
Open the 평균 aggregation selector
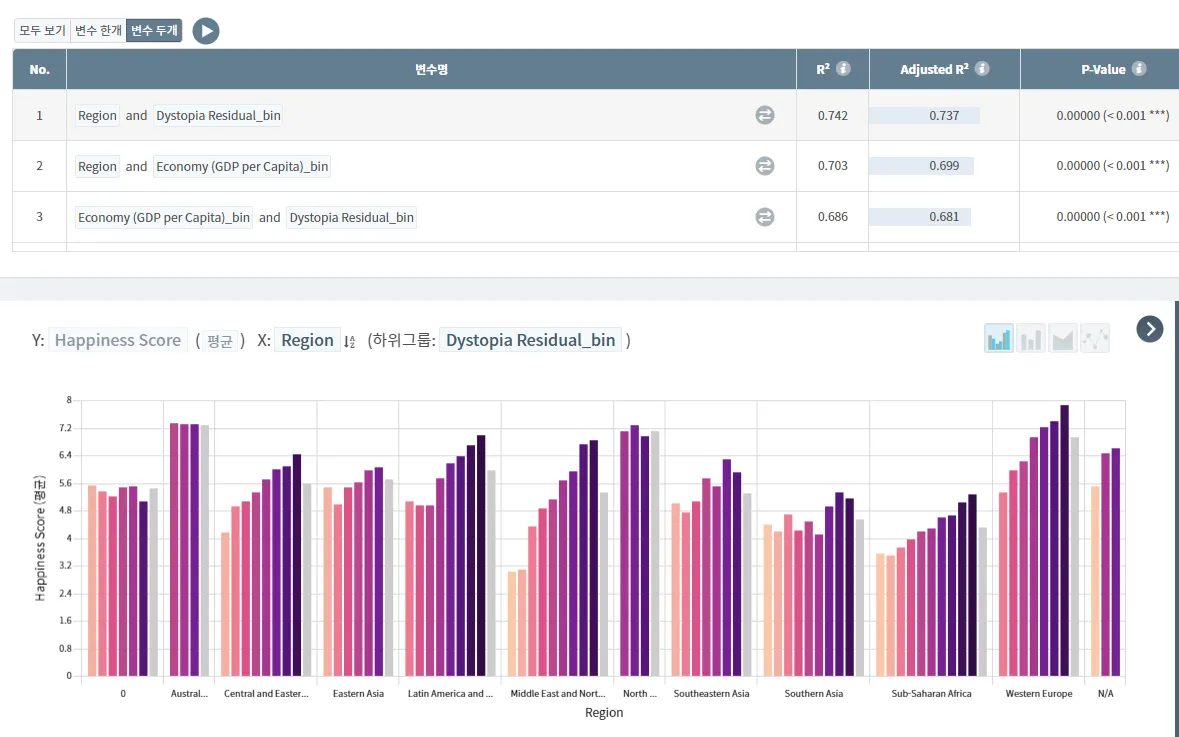click(x=220, y=341)
